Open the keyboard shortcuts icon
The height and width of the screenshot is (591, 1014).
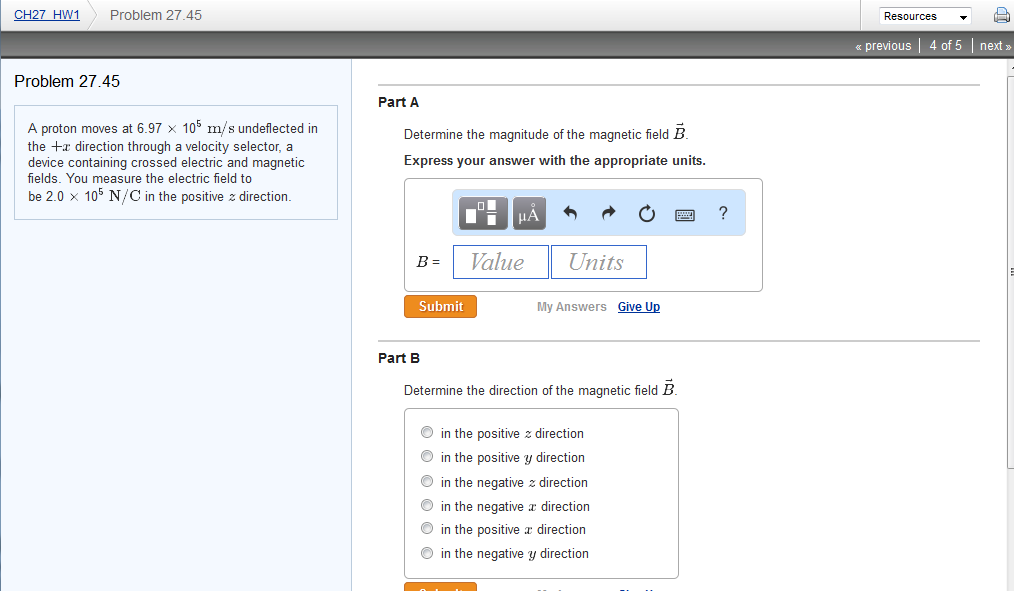(684, 212)
